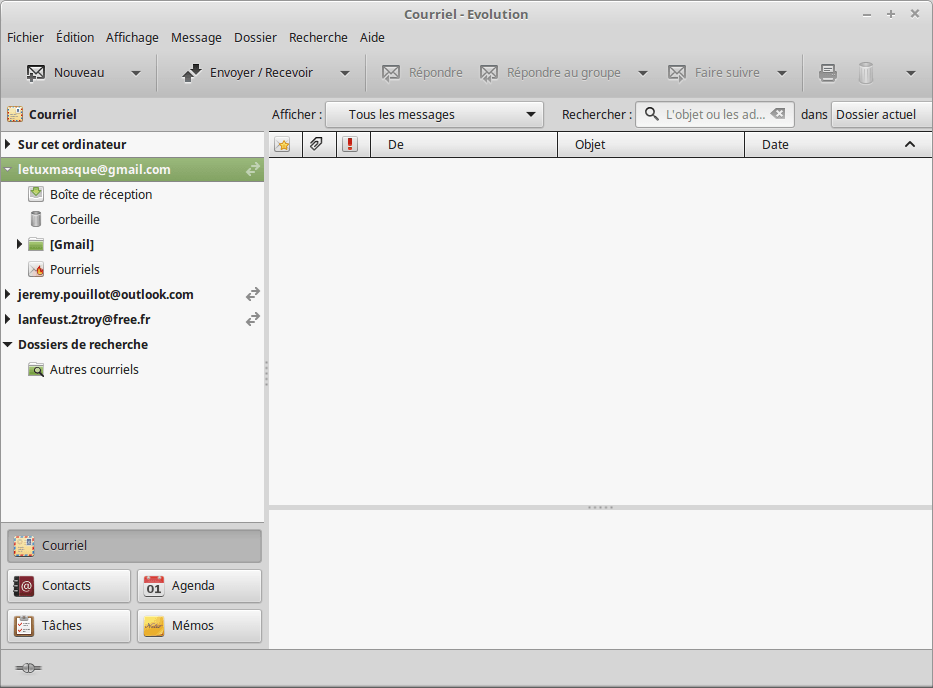Select the Corbeille folder
The width and height of the screenshot is (933, 688).
[74, 219]
